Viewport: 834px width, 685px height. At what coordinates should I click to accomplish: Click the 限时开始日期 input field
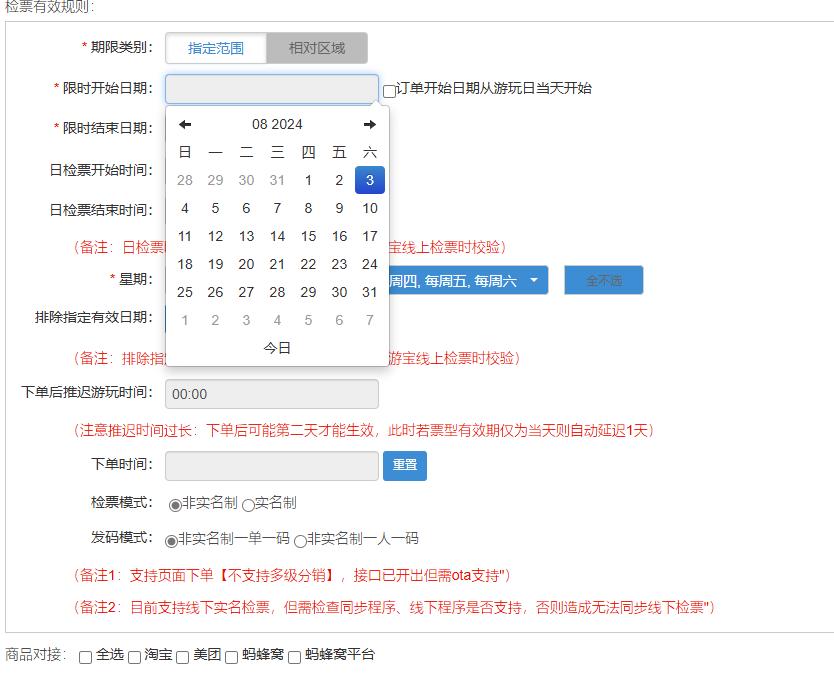pos(272,89)
